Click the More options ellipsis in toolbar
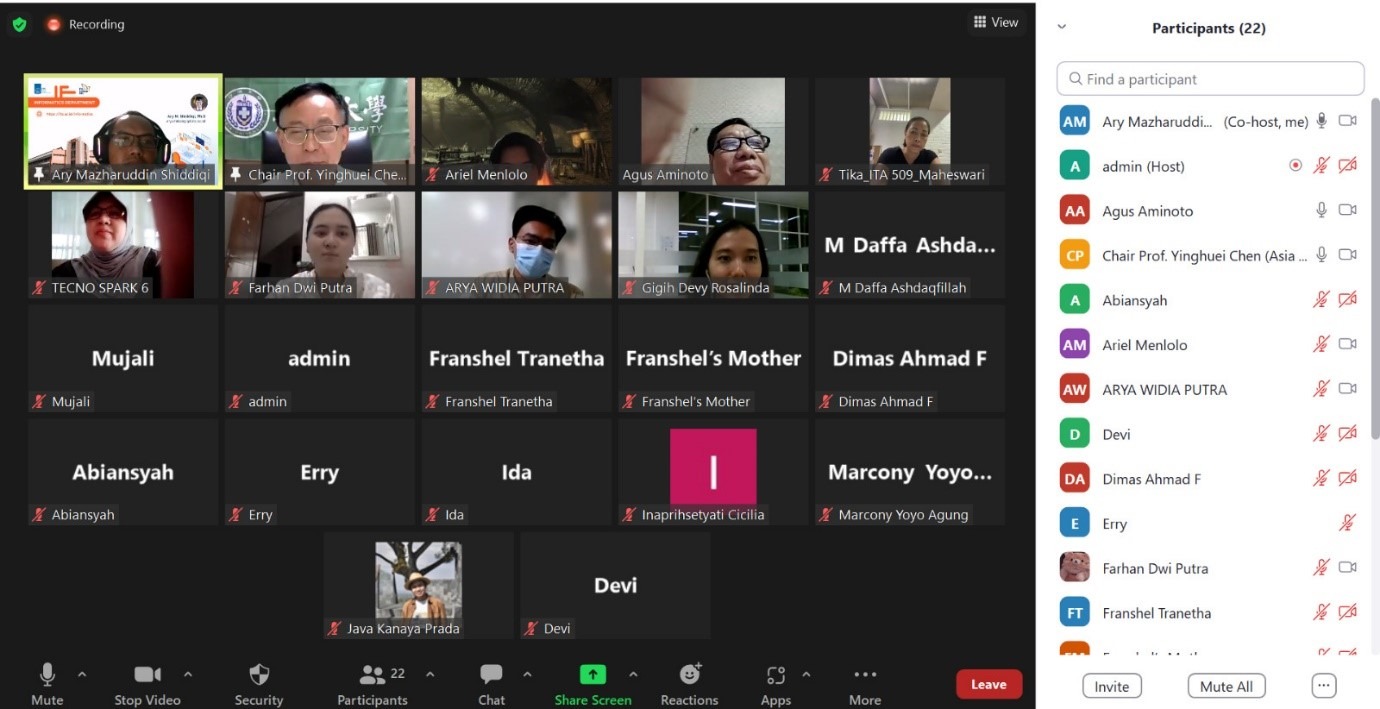Image resolution: width=1380 pixels, height=709 pixels. (x=865, y=675)
